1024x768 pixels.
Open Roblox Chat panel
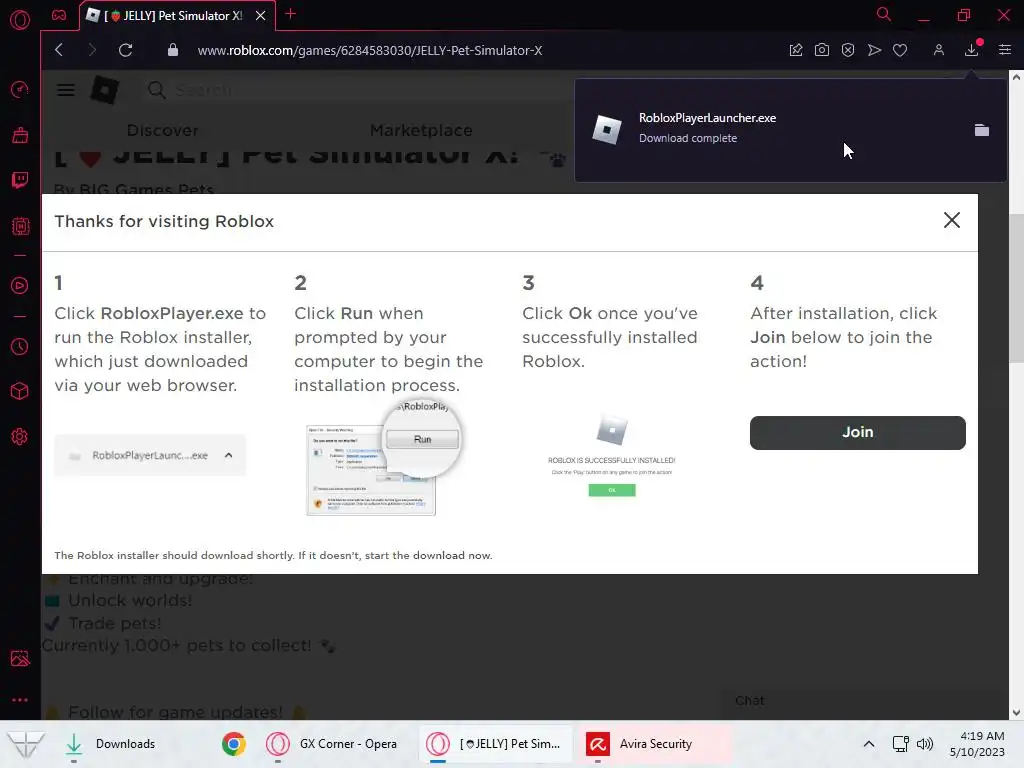click(750, 700)
